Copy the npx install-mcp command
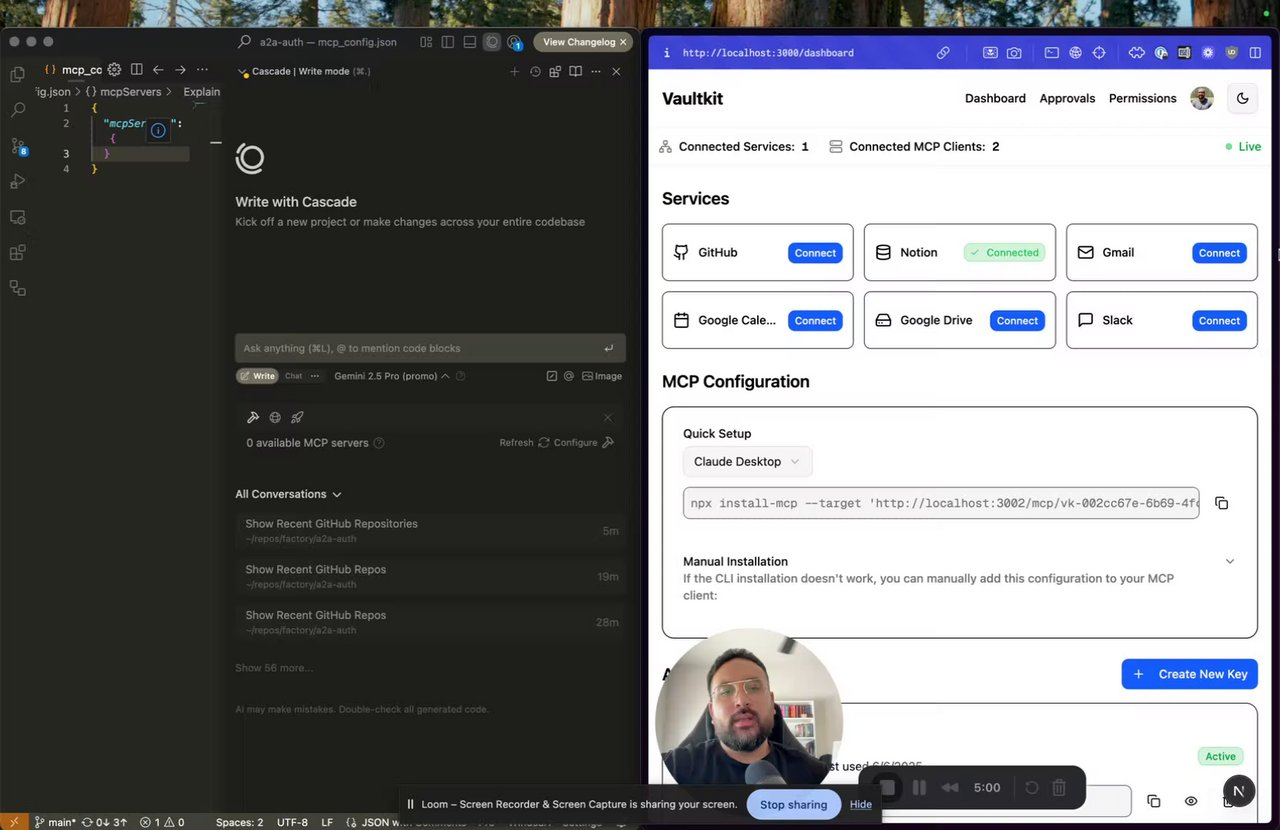 click(x=1221, y=503)
